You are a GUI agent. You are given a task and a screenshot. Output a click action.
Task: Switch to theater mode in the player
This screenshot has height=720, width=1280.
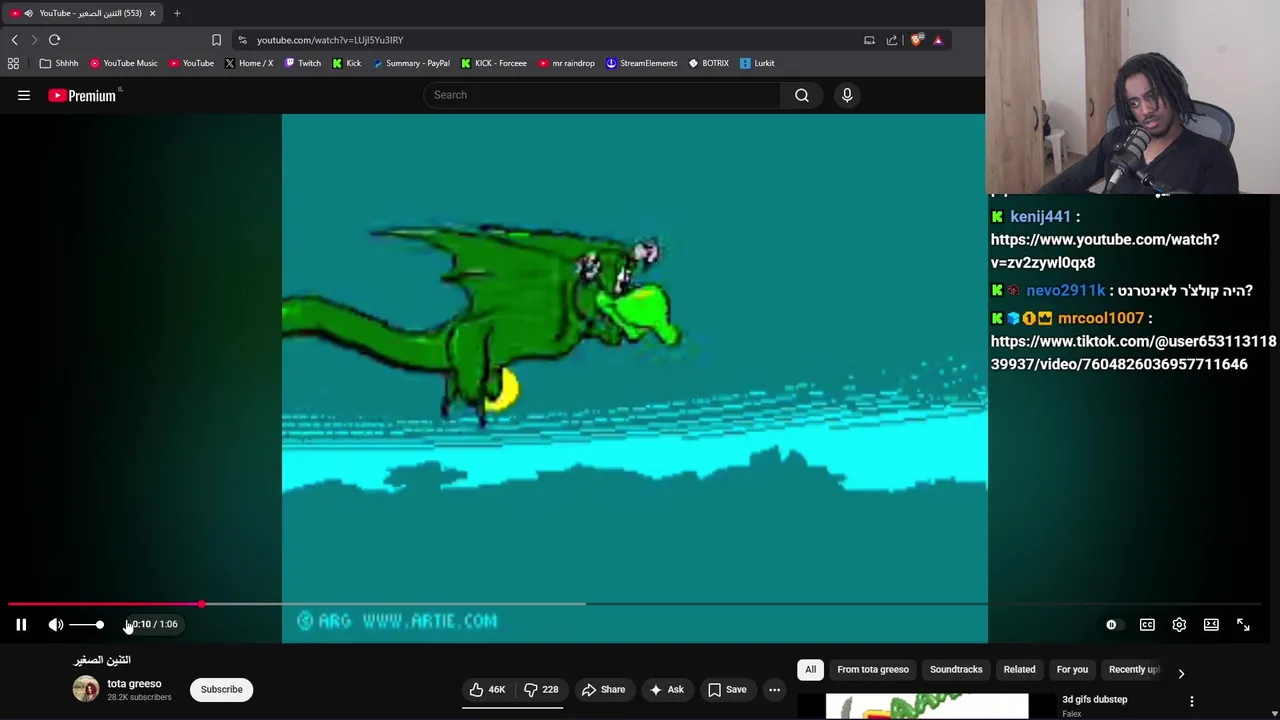click(x=1211, y=624)
